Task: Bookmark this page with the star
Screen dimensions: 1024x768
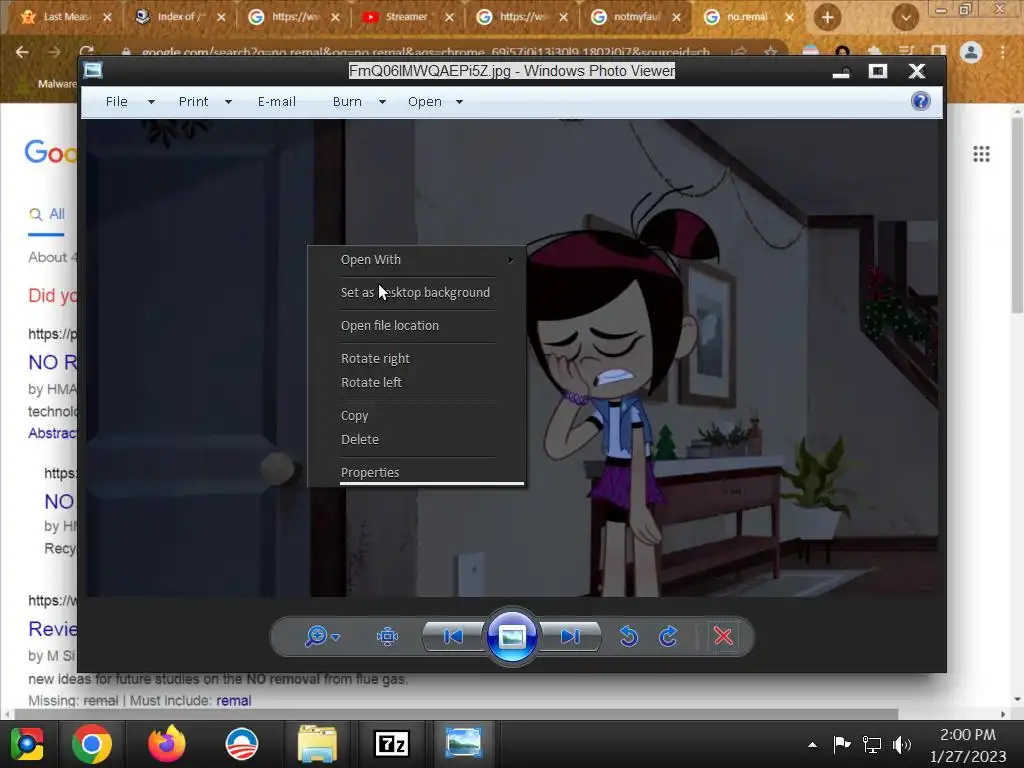Action: click(771, 52)
